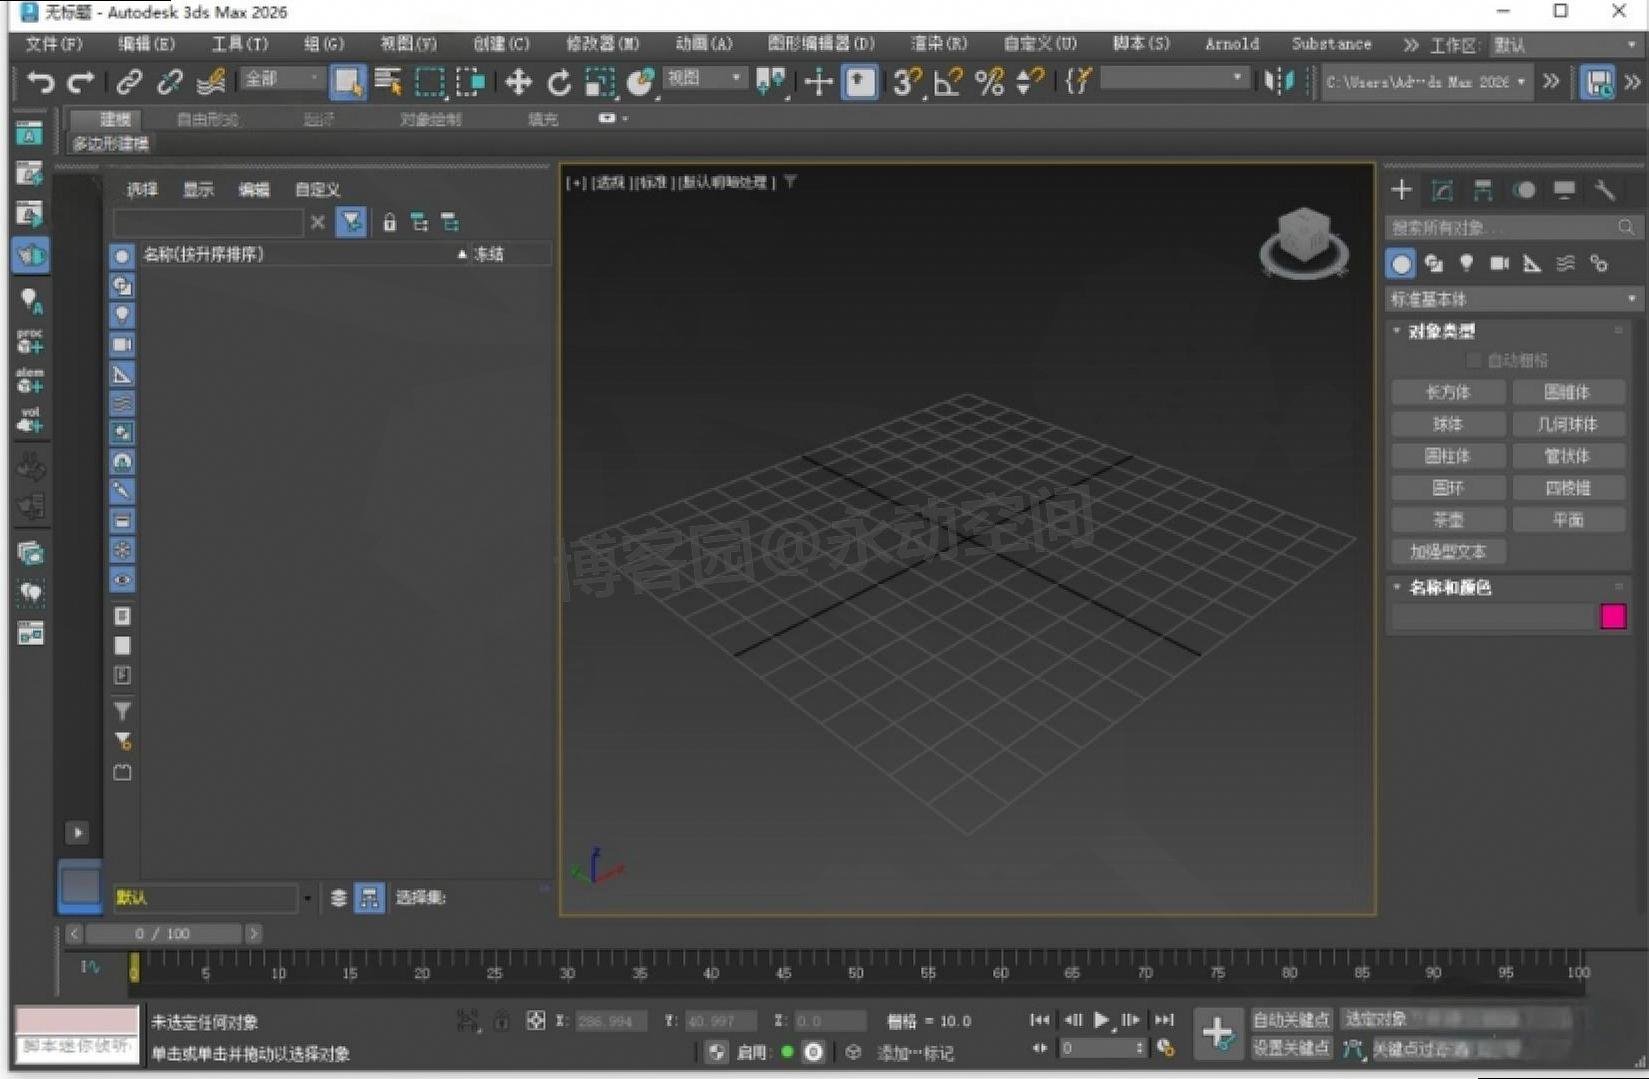1649x1079 pixels.
Task: Switch to the Lights creation category icon
Action: 1466,263
